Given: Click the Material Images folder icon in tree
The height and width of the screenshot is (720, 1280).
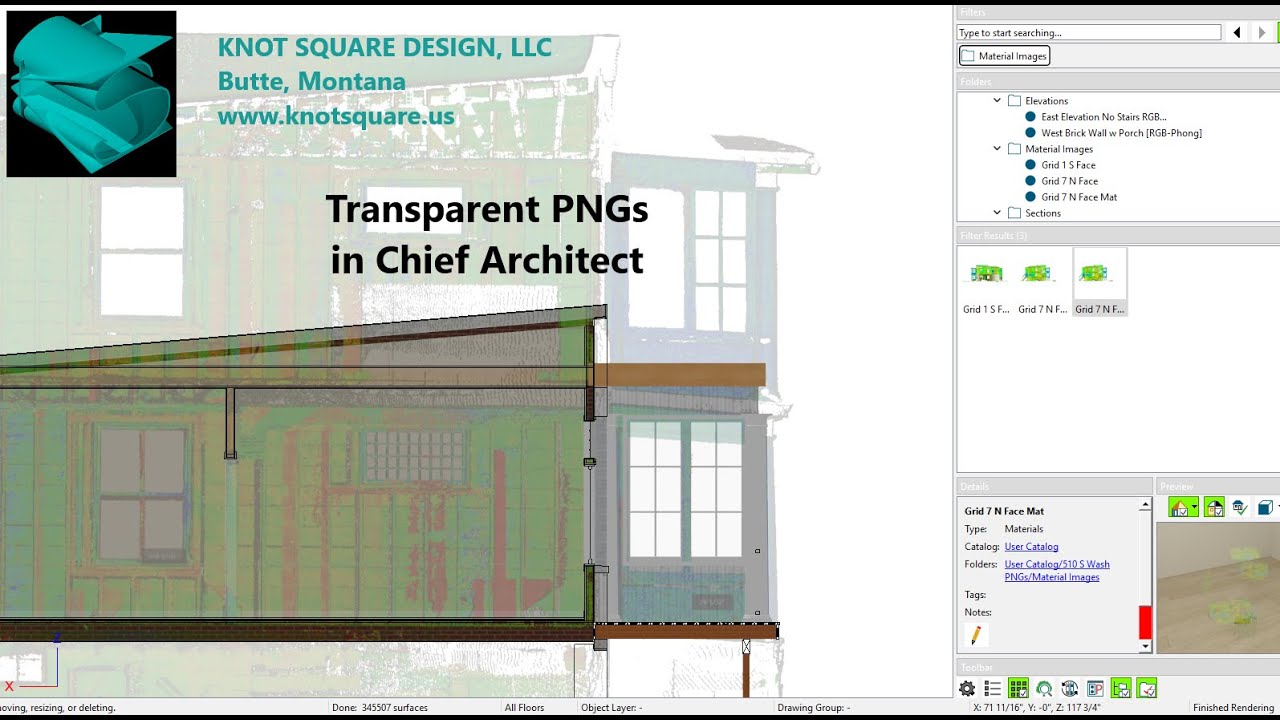Looking at the screenshot, I should pyautogui.click(x=1014, y=149).
